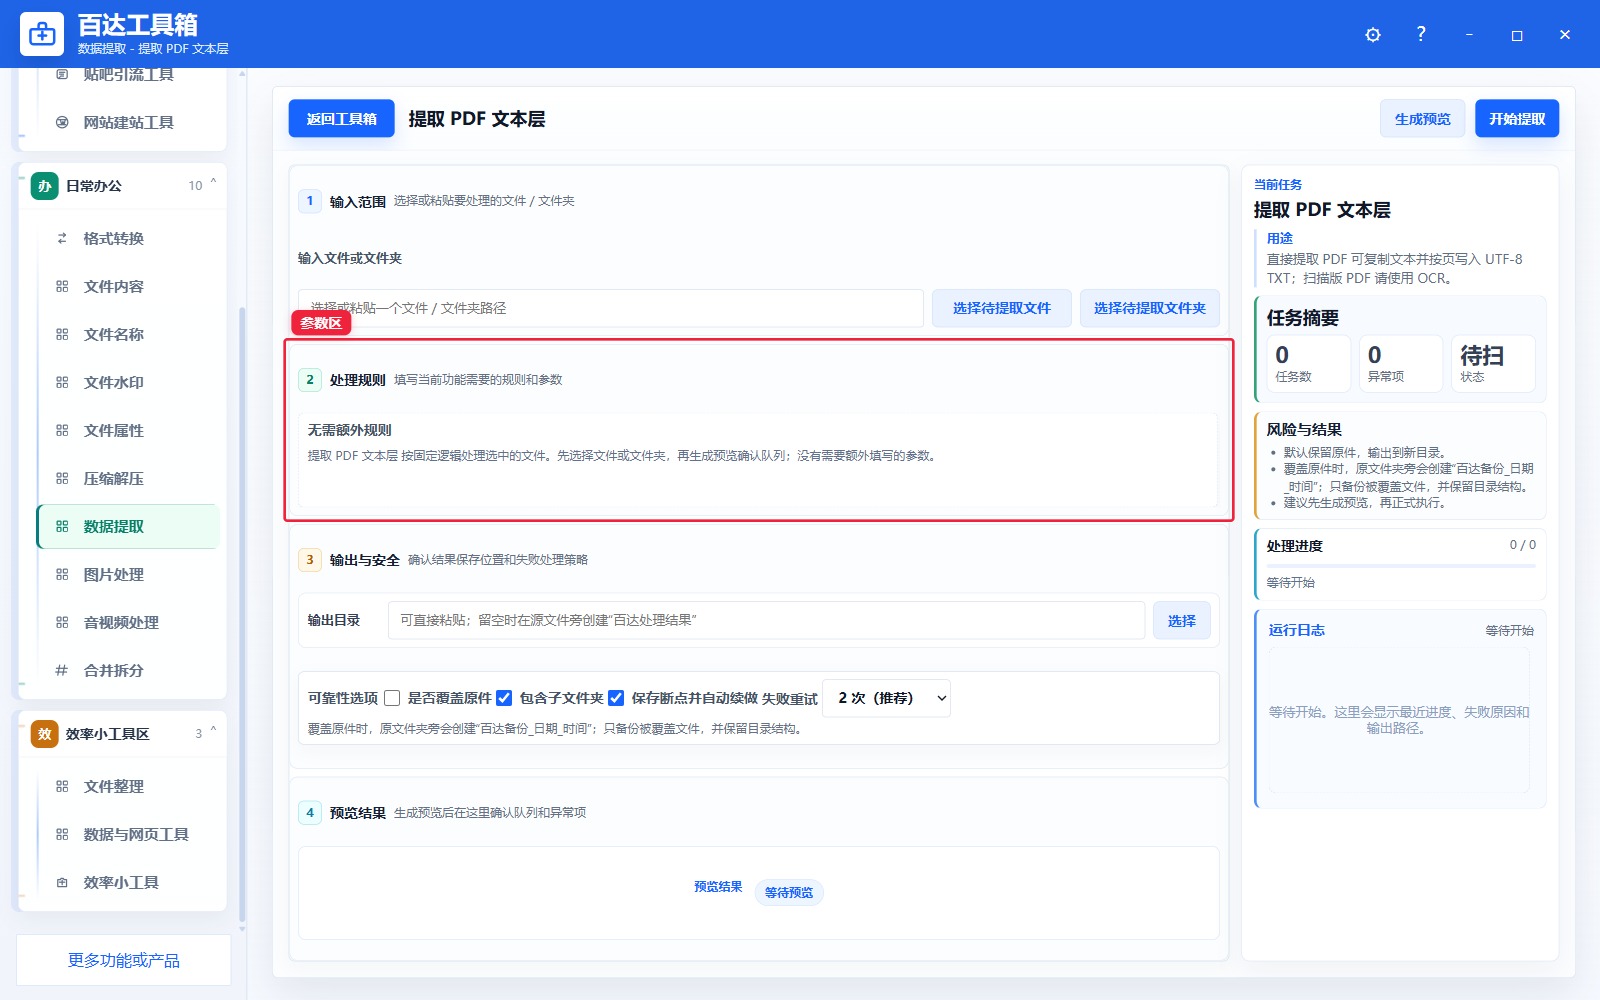Click the icon beside 图片处理

[x=62, y=574]
